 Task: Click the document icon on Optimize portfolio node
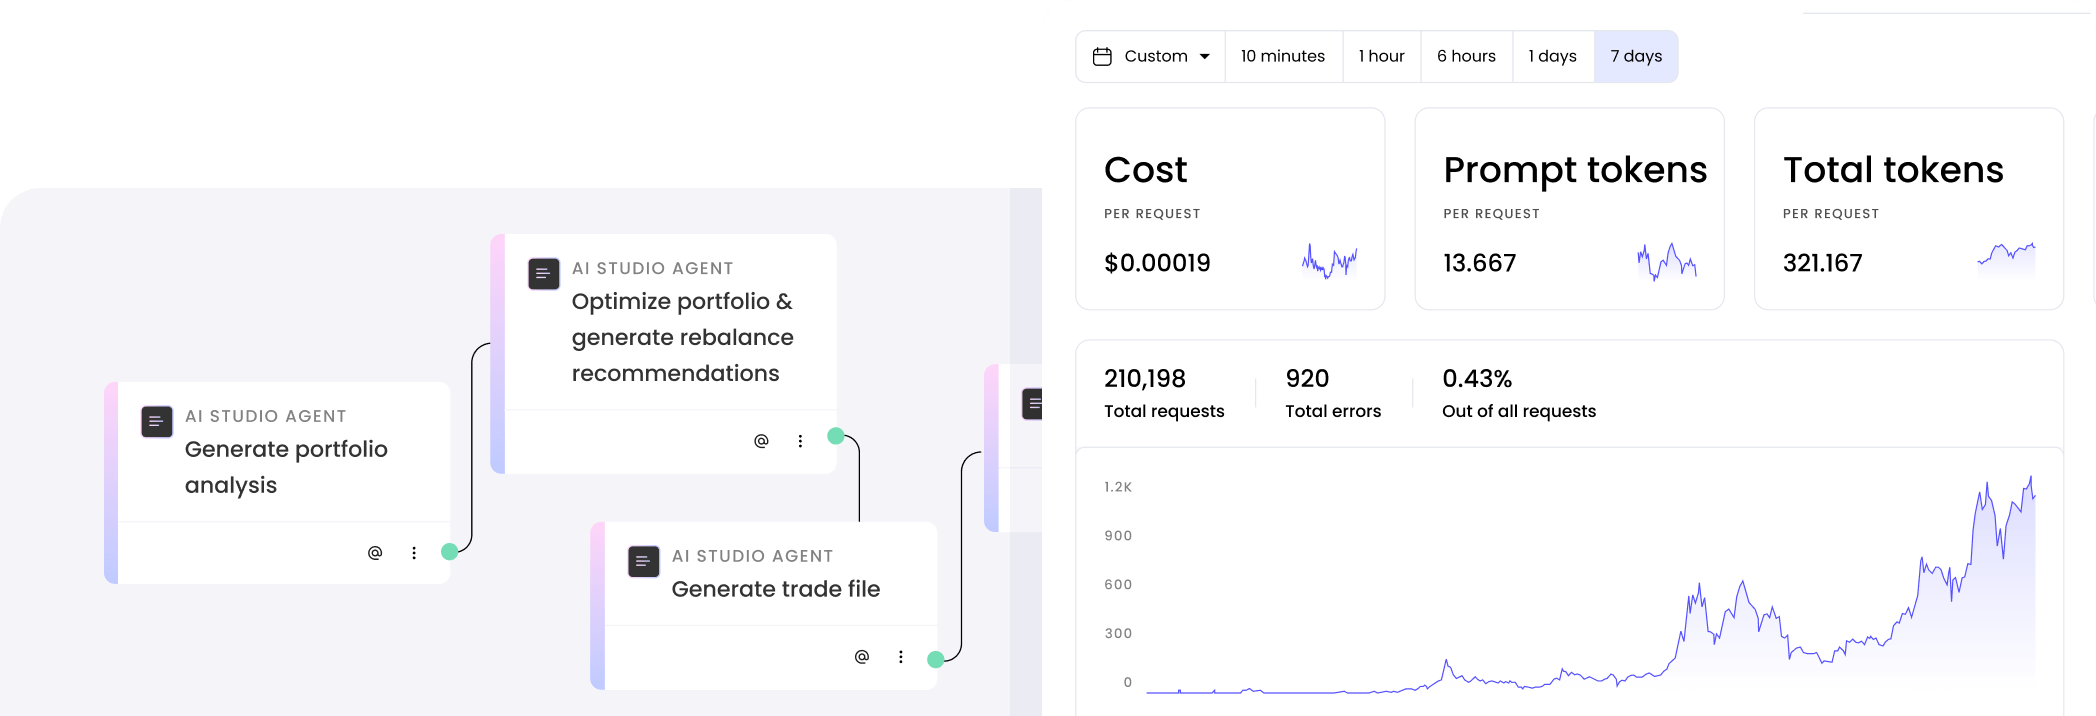tap(543, 273)
